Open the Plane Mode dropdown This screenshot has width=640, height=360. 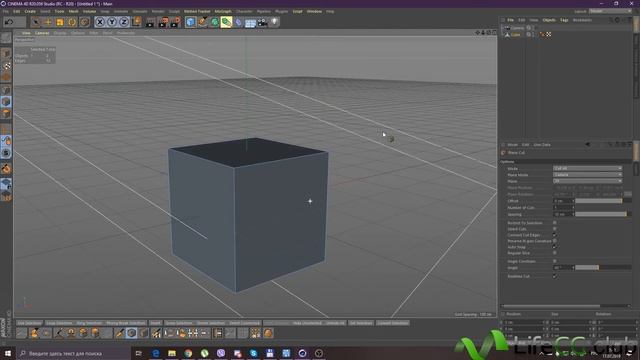[587, 175]
